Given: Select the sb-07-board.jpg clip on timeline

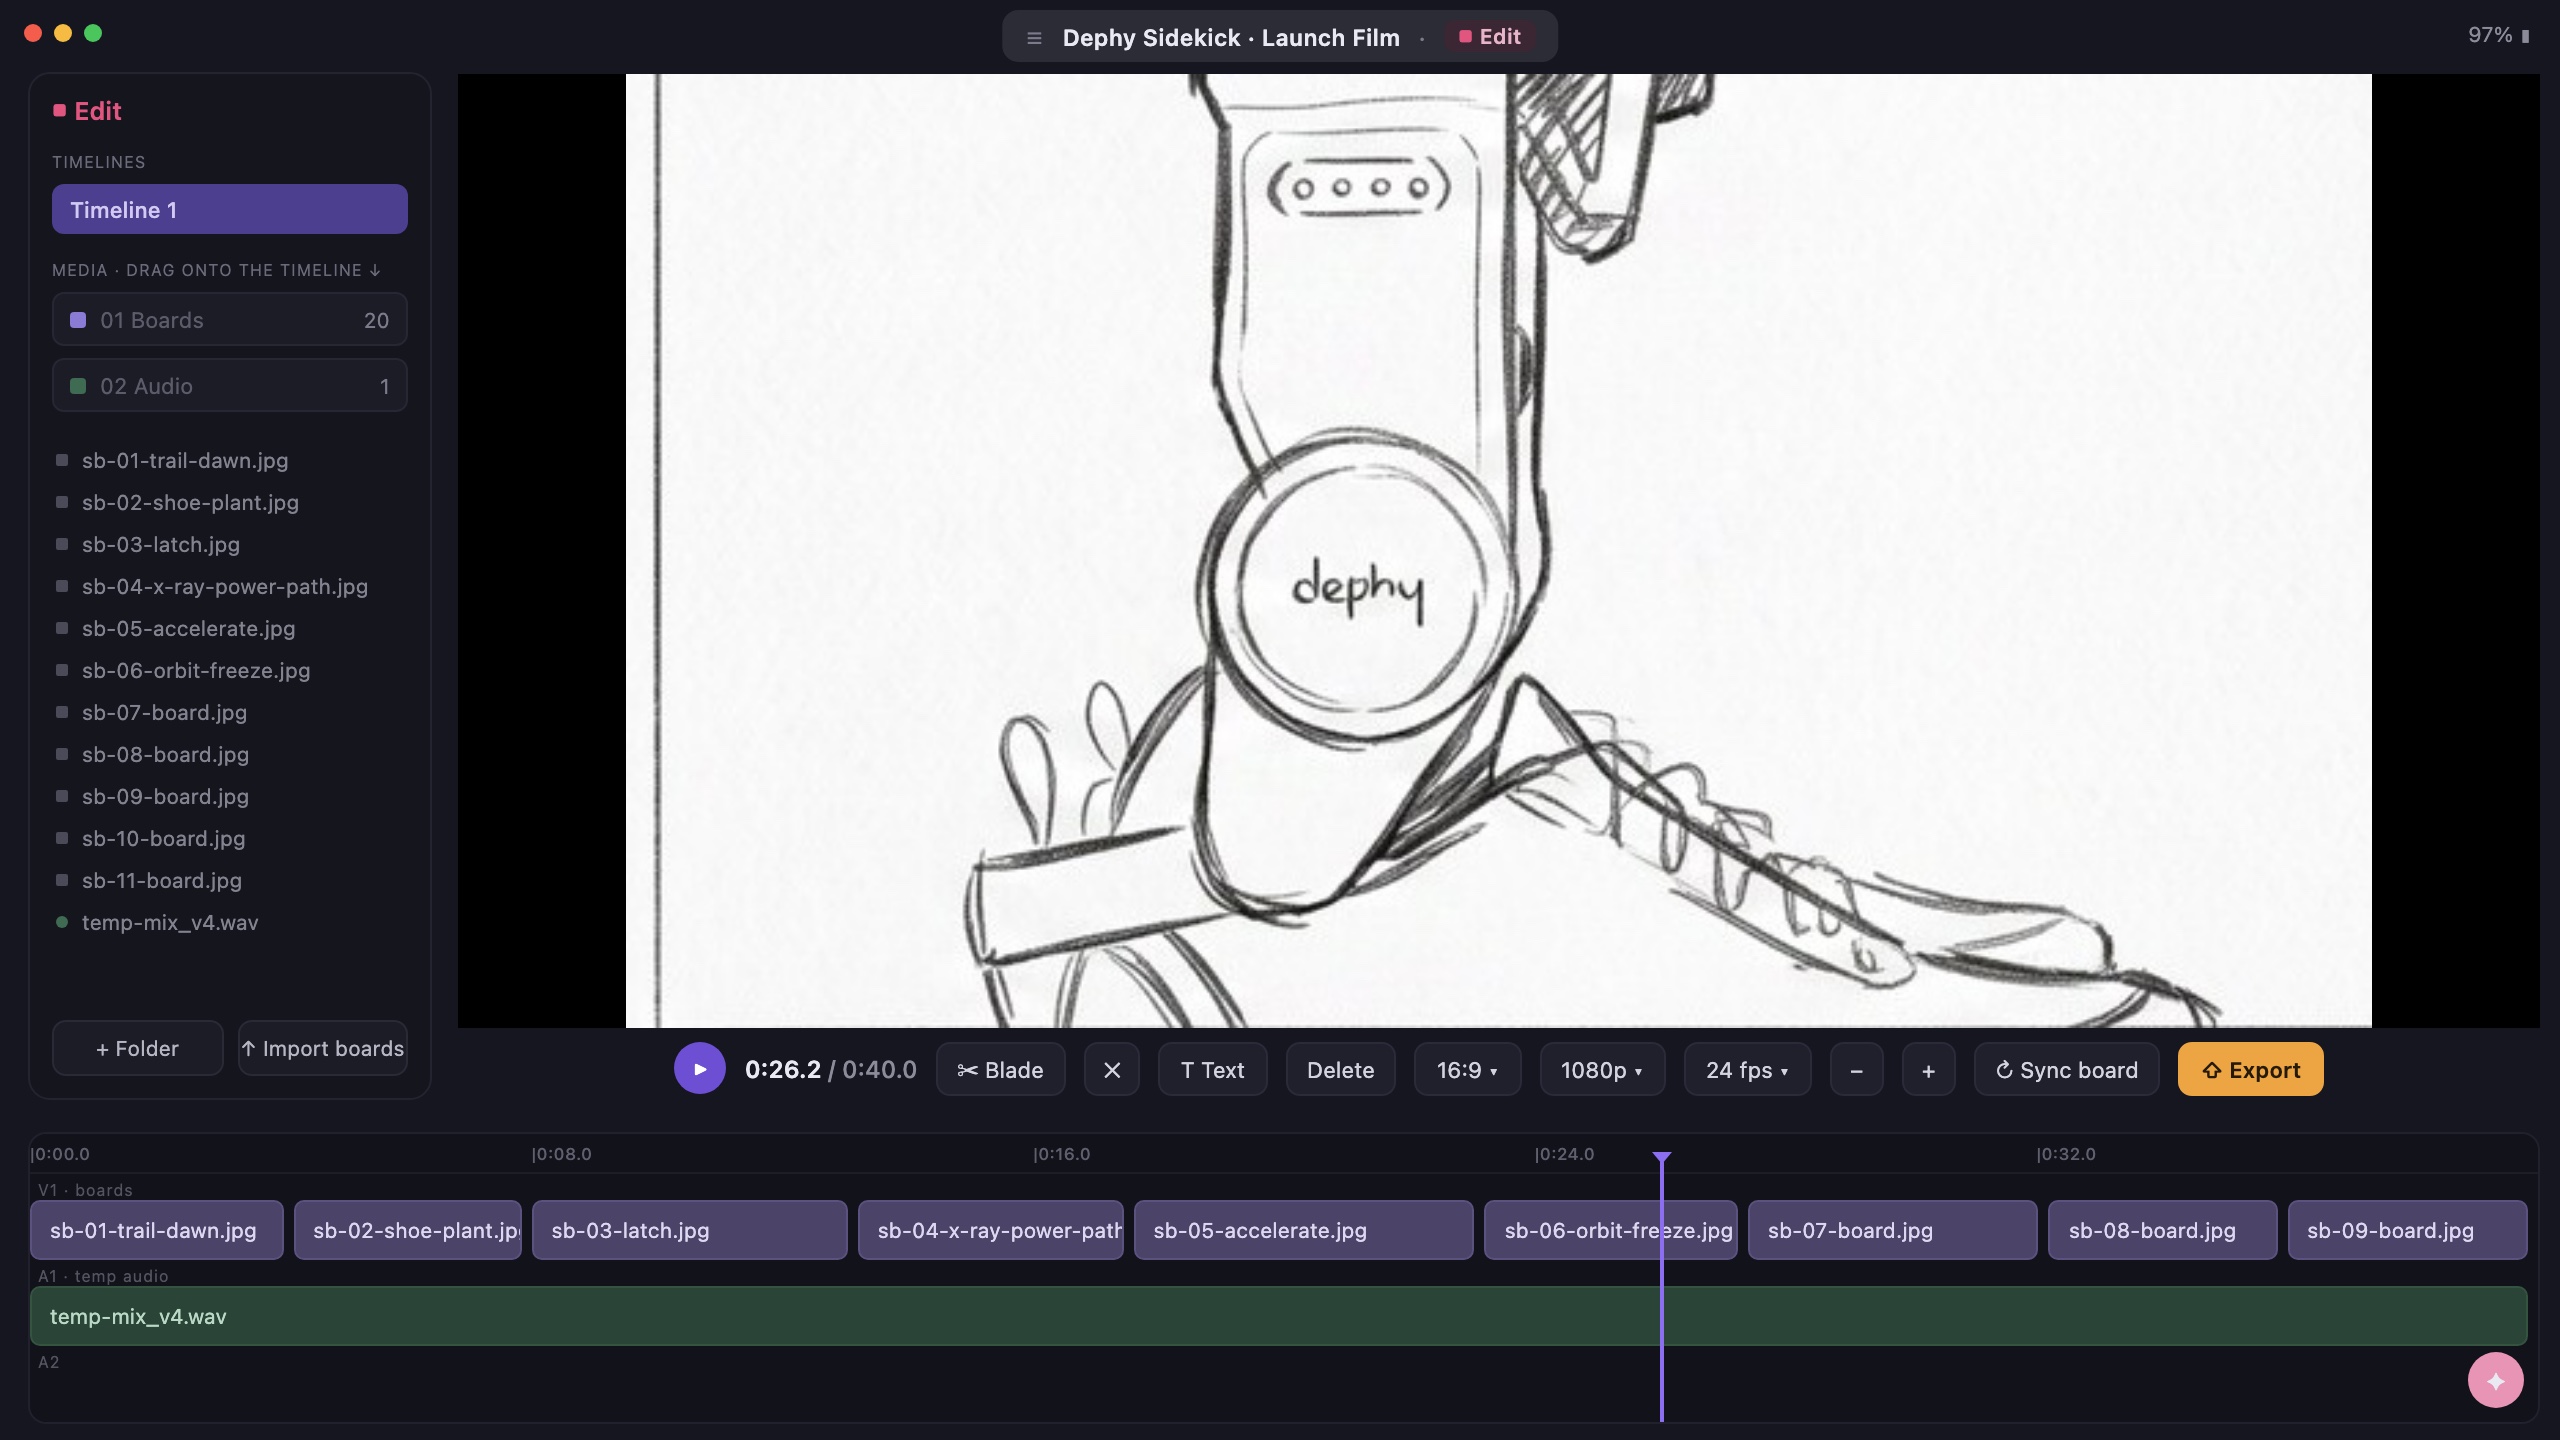Looking at the screenshot, I should tap(1893, 1230).
